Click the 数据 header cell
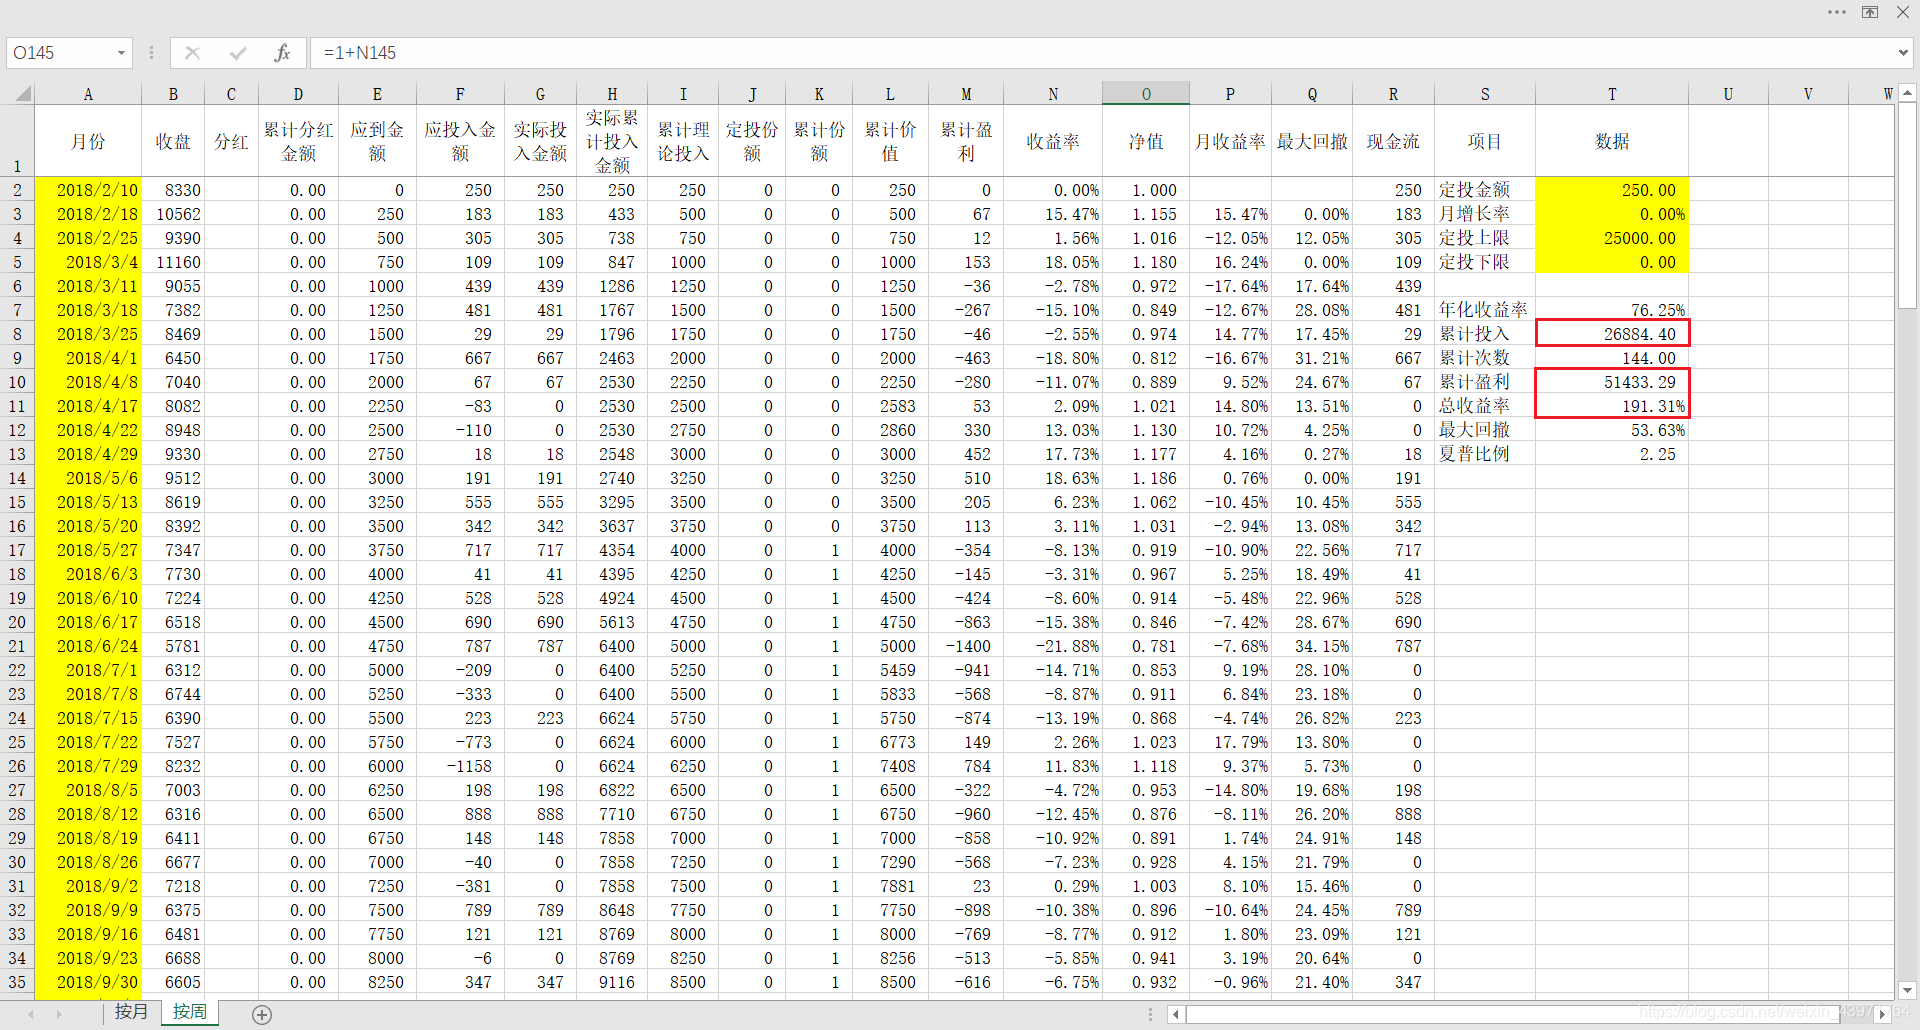This screenshot has width=1920, height=1030. point(1612,141)
